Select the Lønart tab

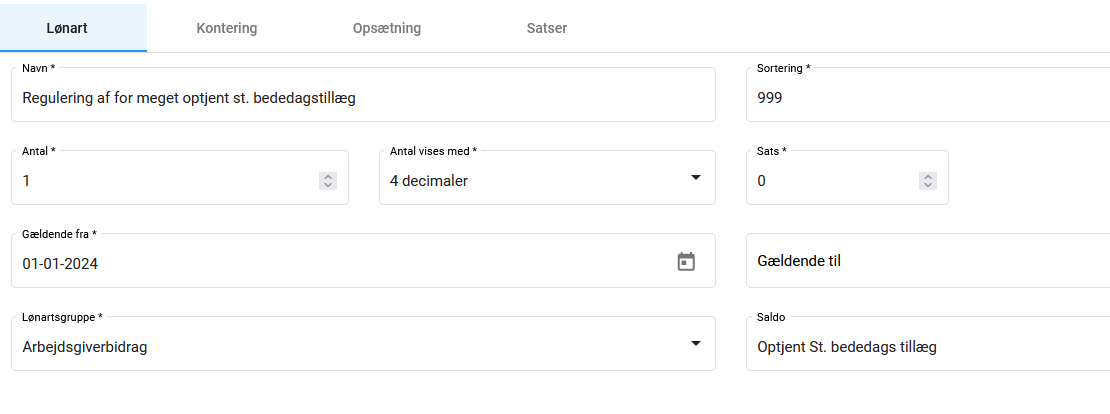[67, 28]
